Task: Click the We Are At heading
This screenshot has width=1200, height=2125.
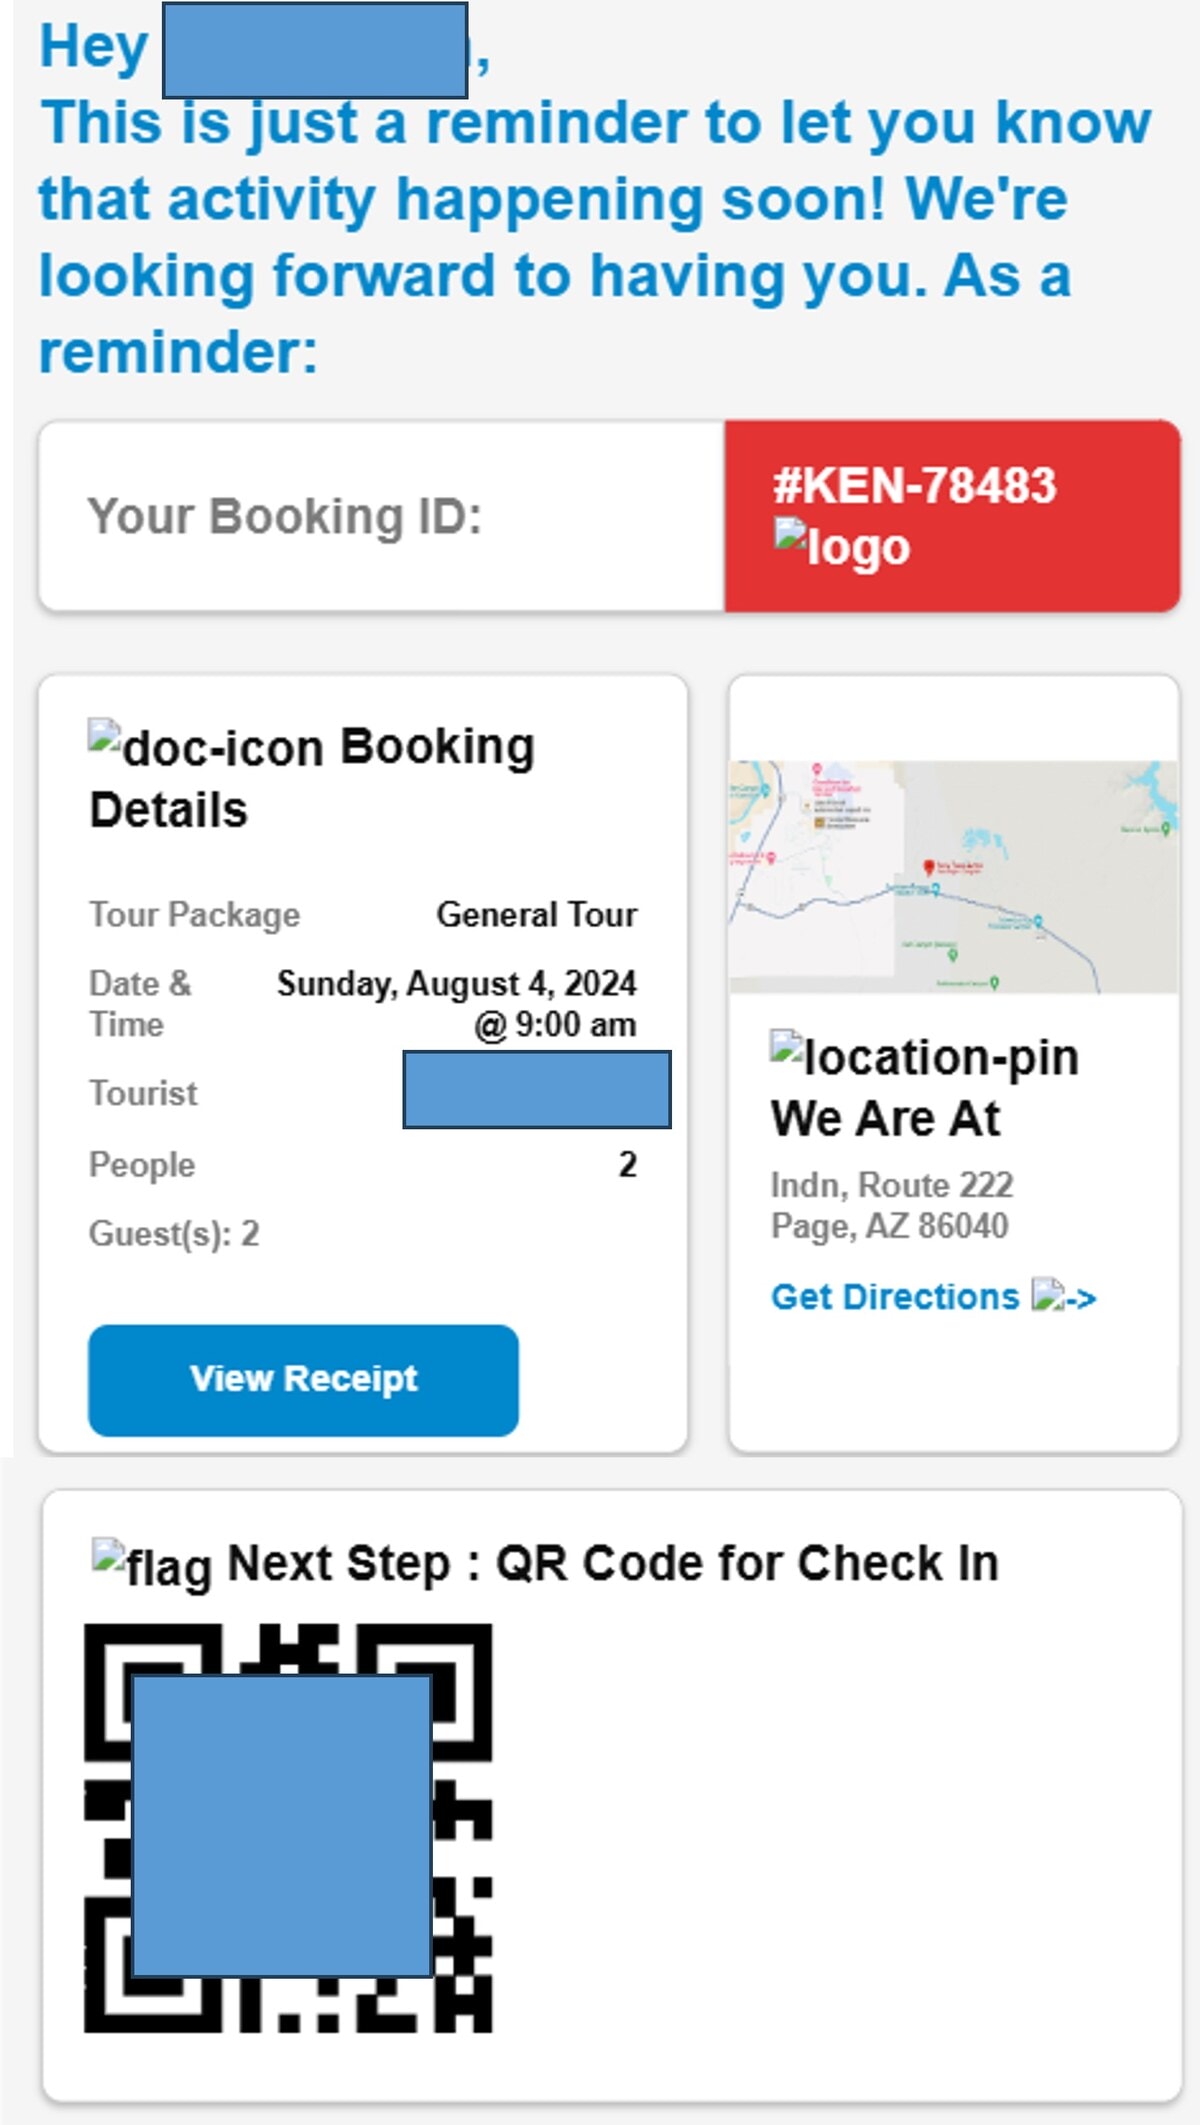Action: pyautogui.click(x=885, y=1119)
